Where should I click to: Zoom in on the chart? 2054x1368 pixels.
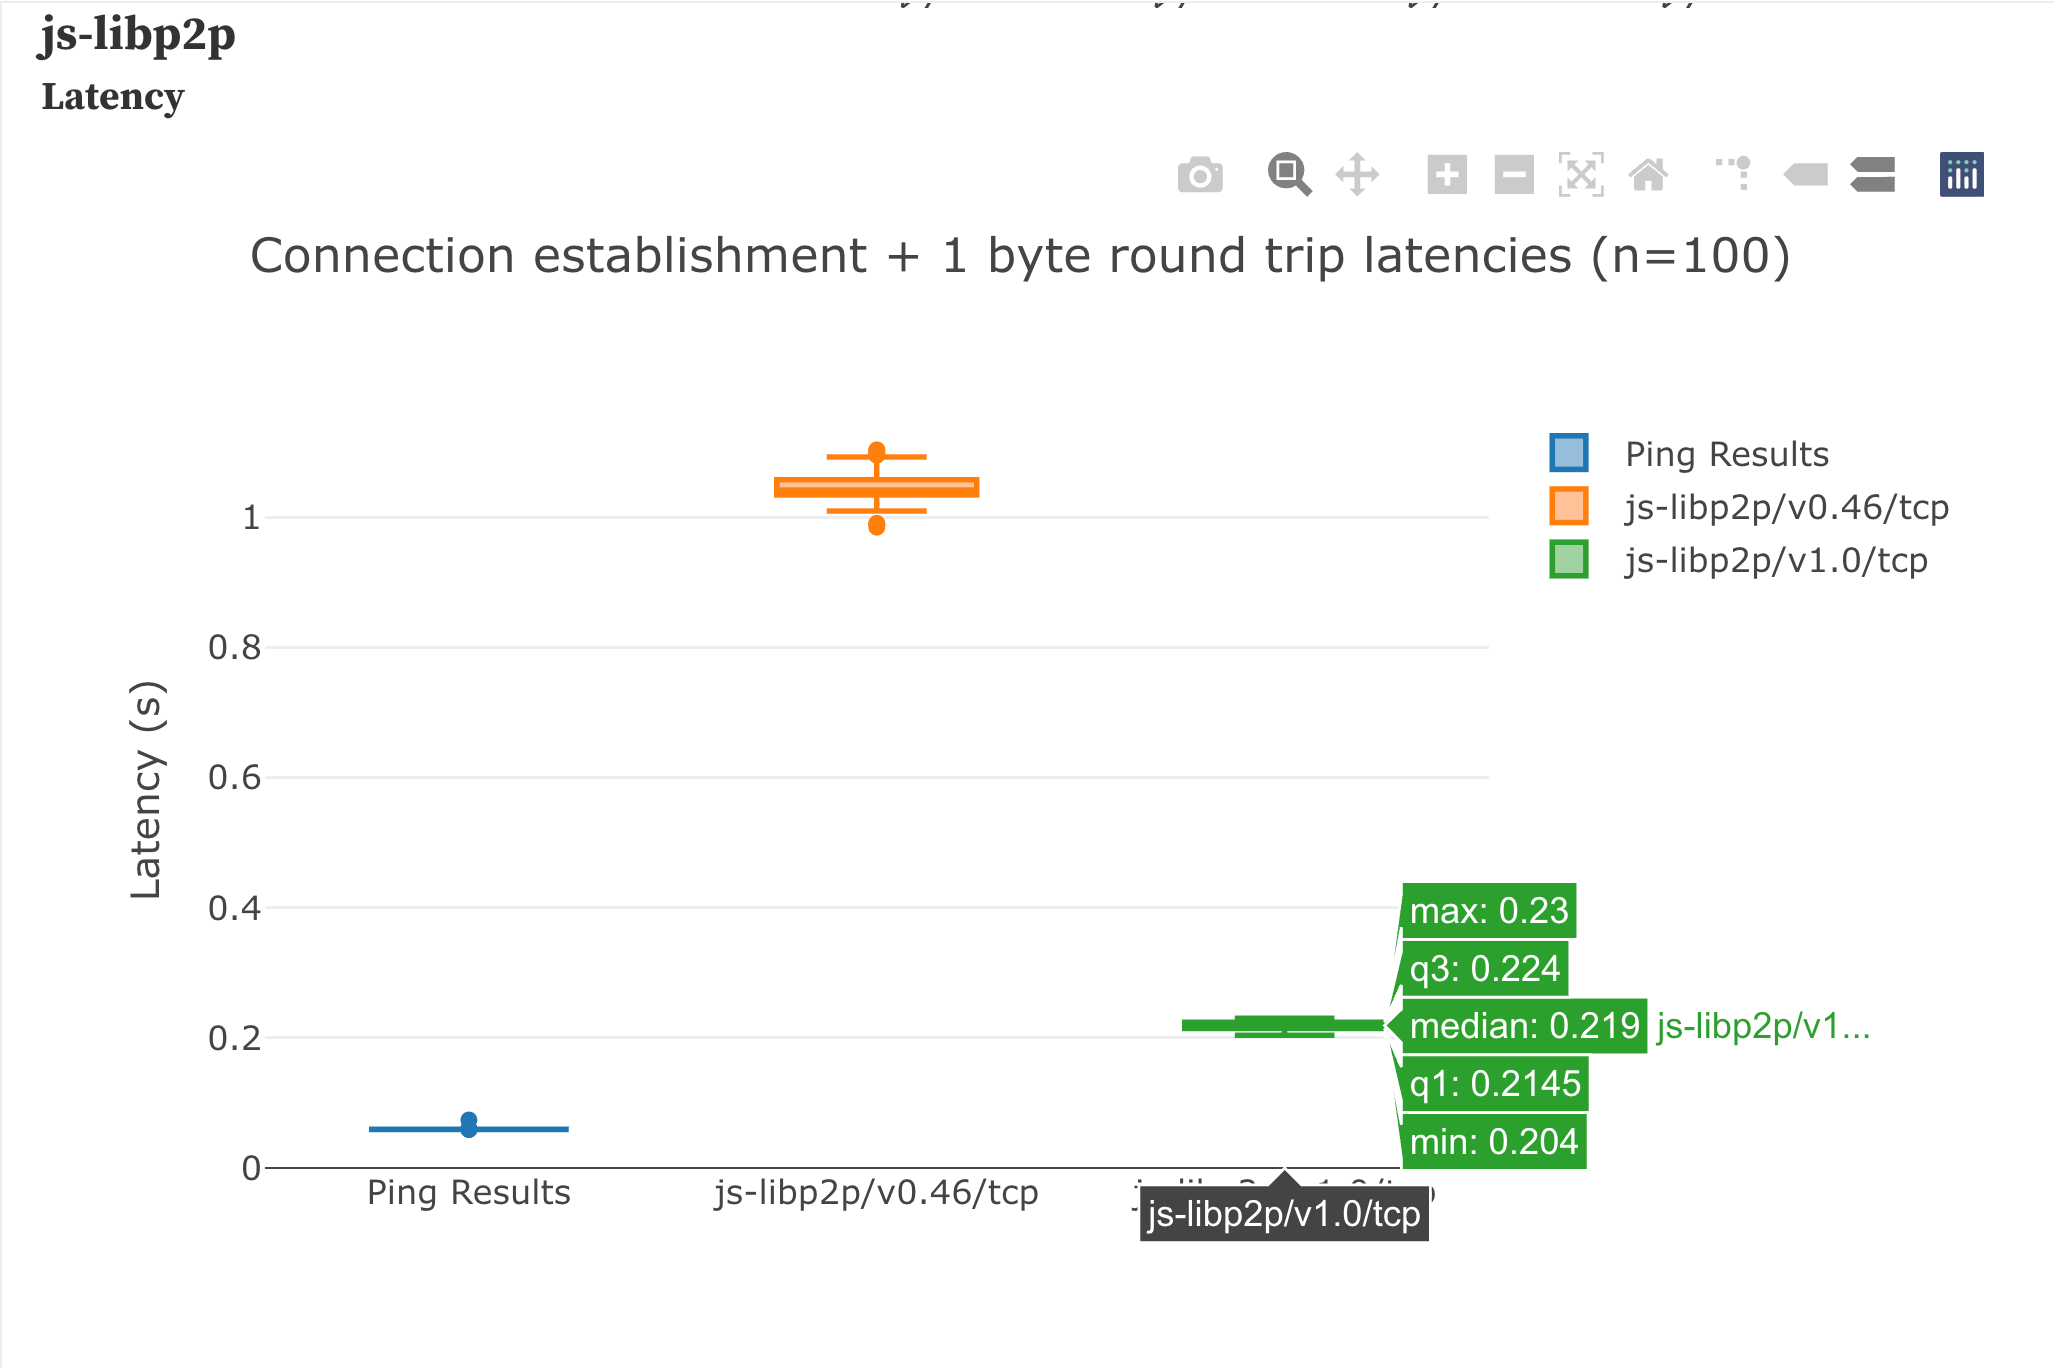pyautogui.click(x=1449, y=174)
